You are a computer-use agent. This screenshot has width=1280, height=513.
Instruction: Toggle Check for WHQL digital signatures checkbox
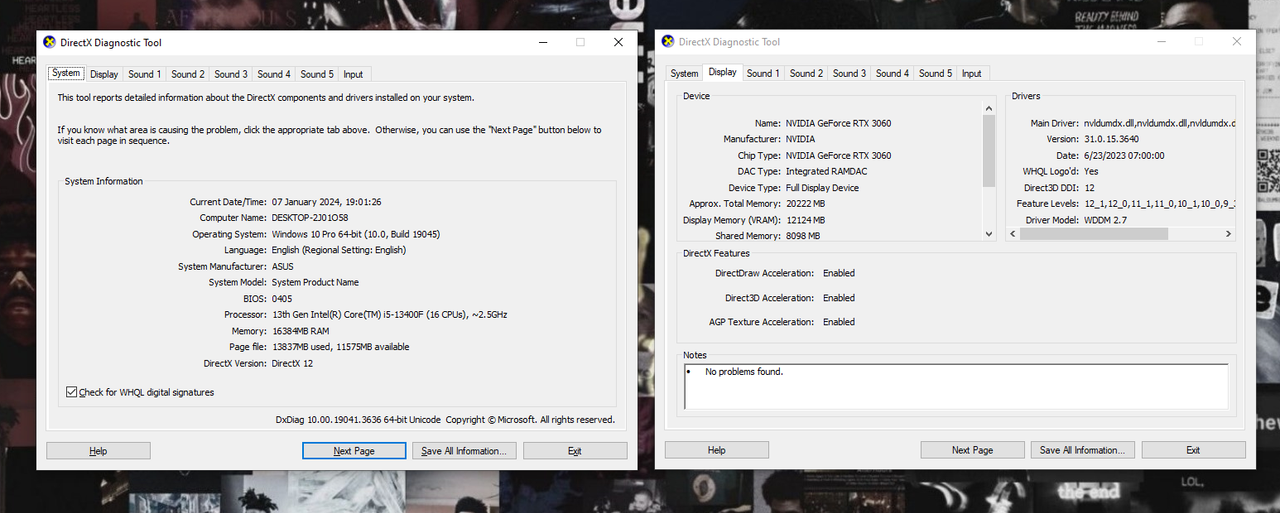pyautogui.click(x=71, y=392)
